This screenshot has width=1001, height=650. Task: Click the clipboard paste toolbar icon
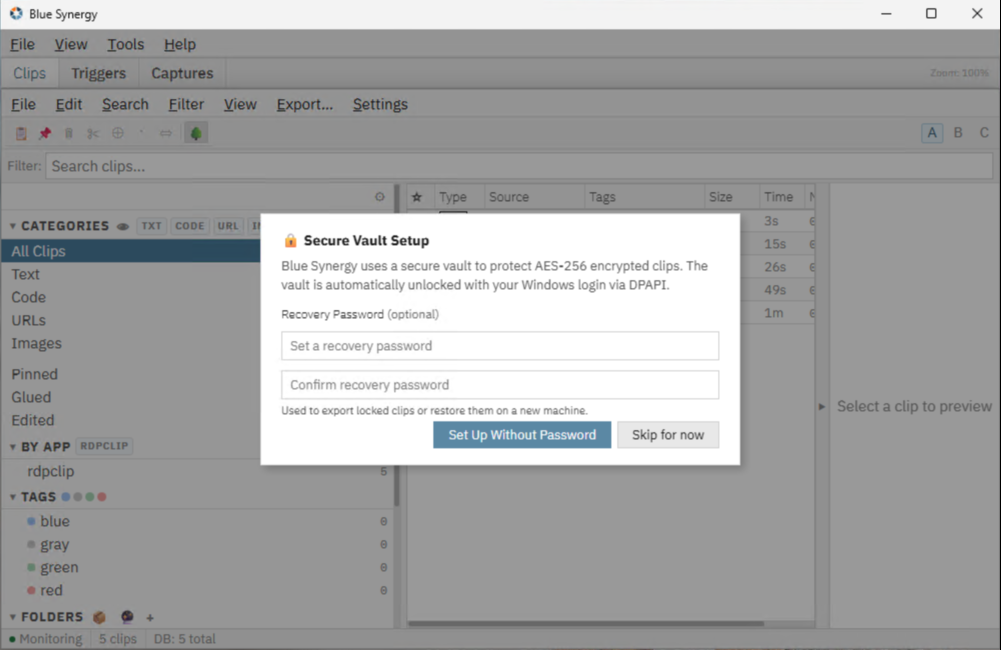(x=21, y=133)
